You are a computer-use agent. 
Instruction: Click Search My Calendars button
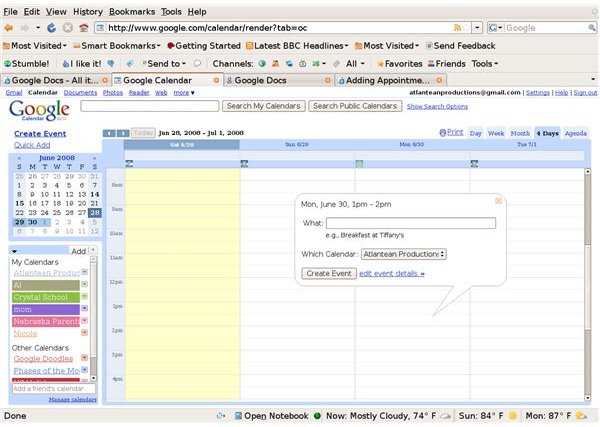[264, 106]
